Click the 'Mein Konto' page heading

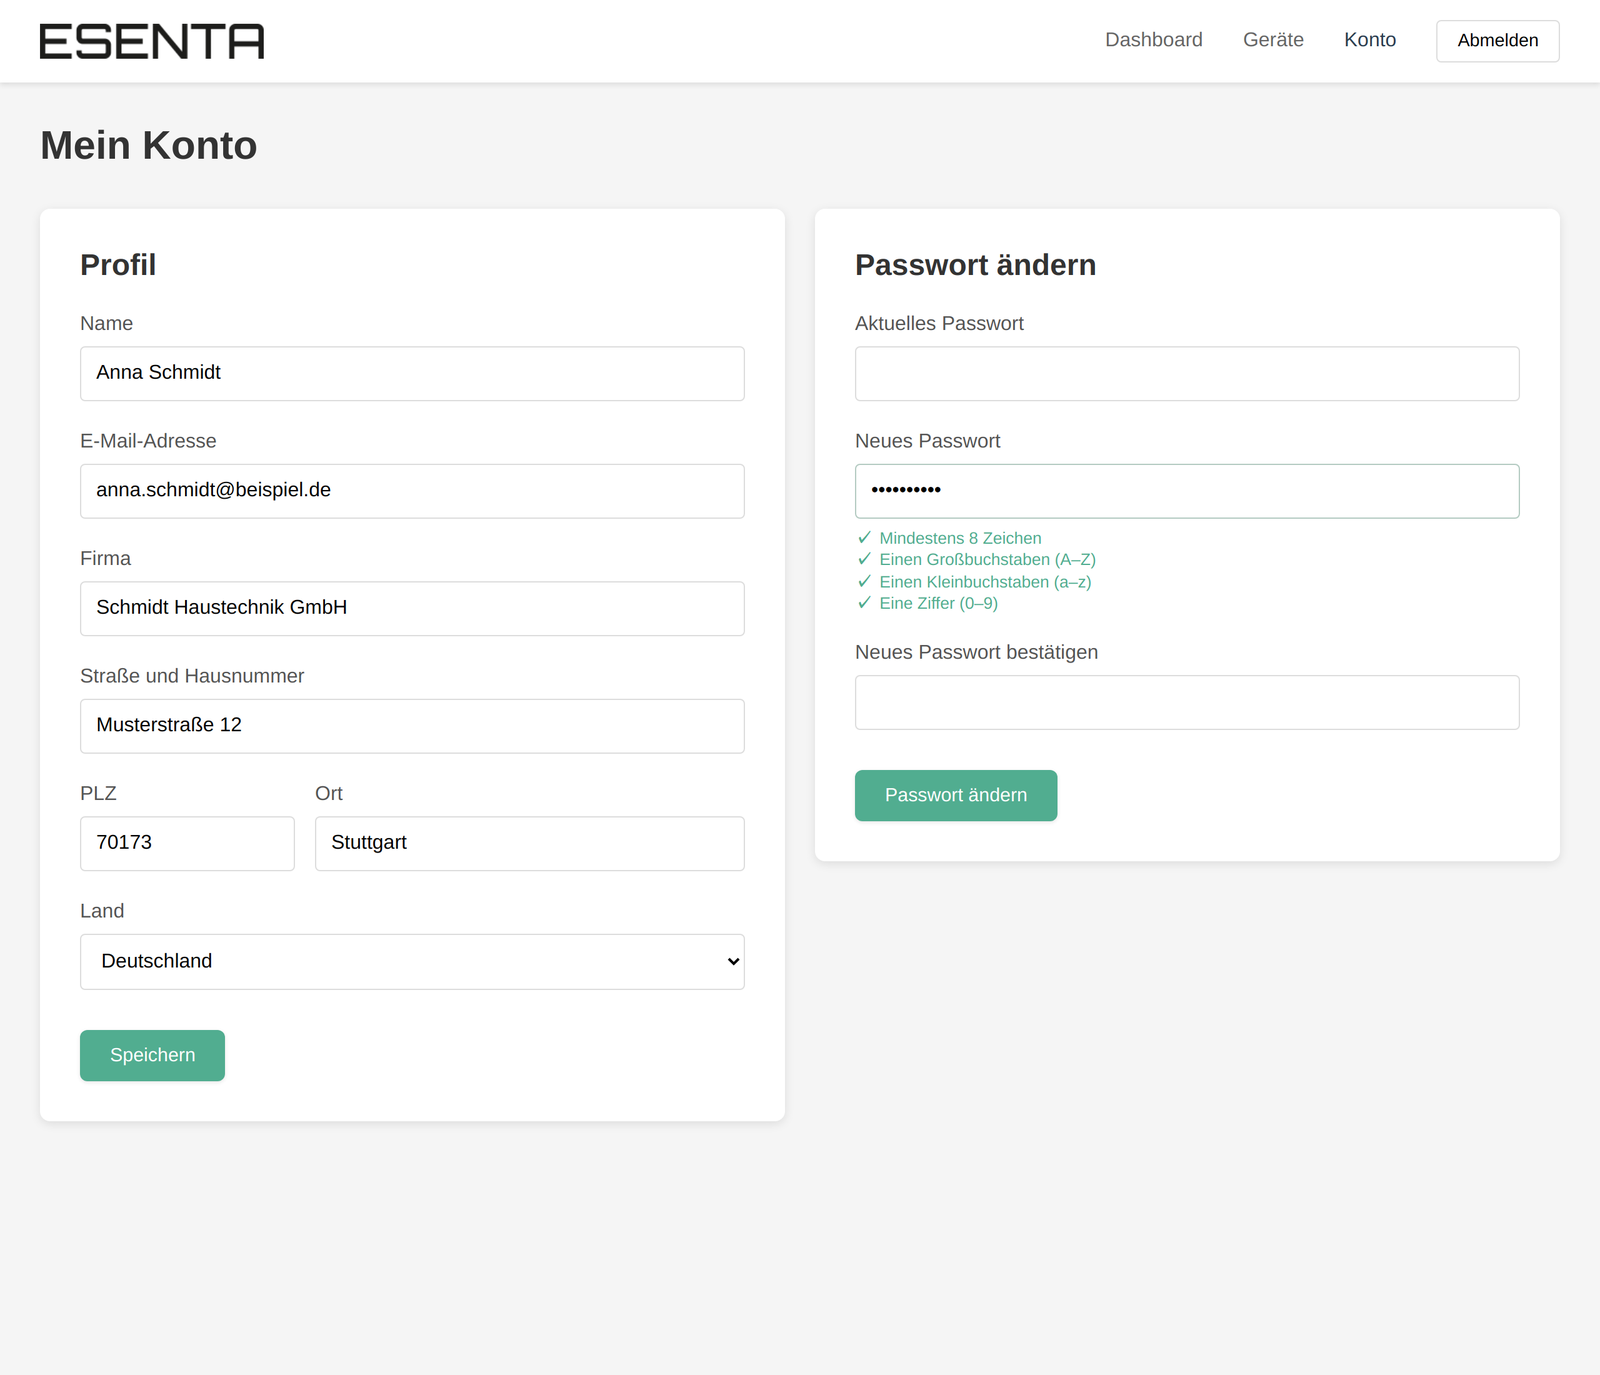[x=148, y=146]
